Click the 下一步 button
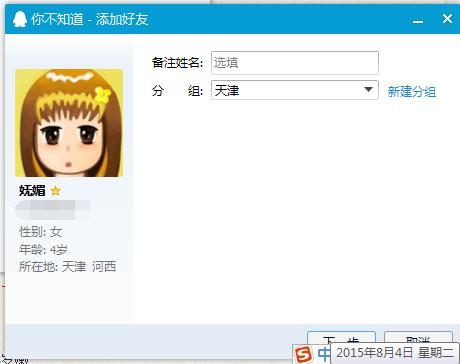460x364 pixels. pyautogui.click(x=341, y=337)
